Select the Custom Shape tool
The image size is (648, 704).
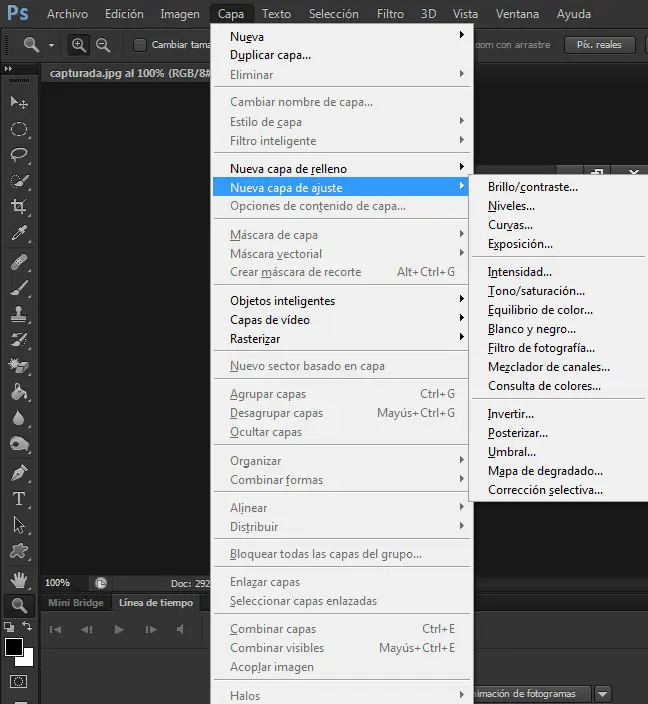(x=19, y=550)
